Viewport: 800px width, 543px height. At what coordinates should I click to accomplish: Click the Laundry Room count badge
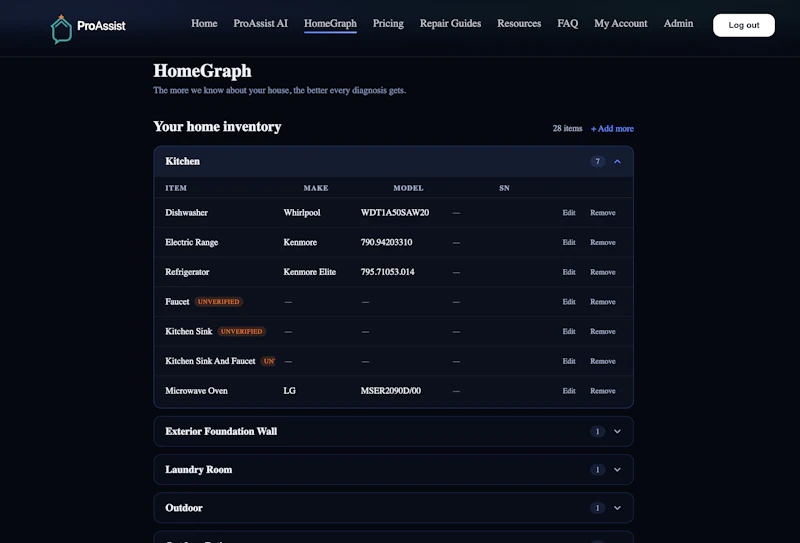click(597, 470)
